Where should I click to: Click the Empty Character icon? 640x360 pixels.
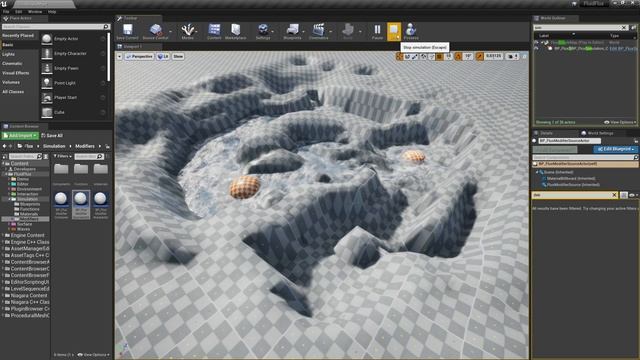coord(47,53)
